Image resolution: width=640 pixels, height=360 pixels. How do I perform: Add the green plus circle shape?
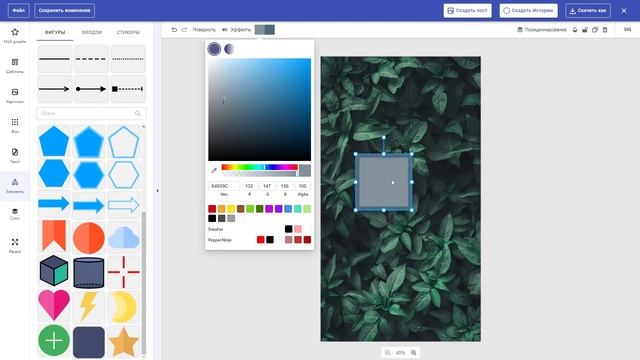[54, 340]
